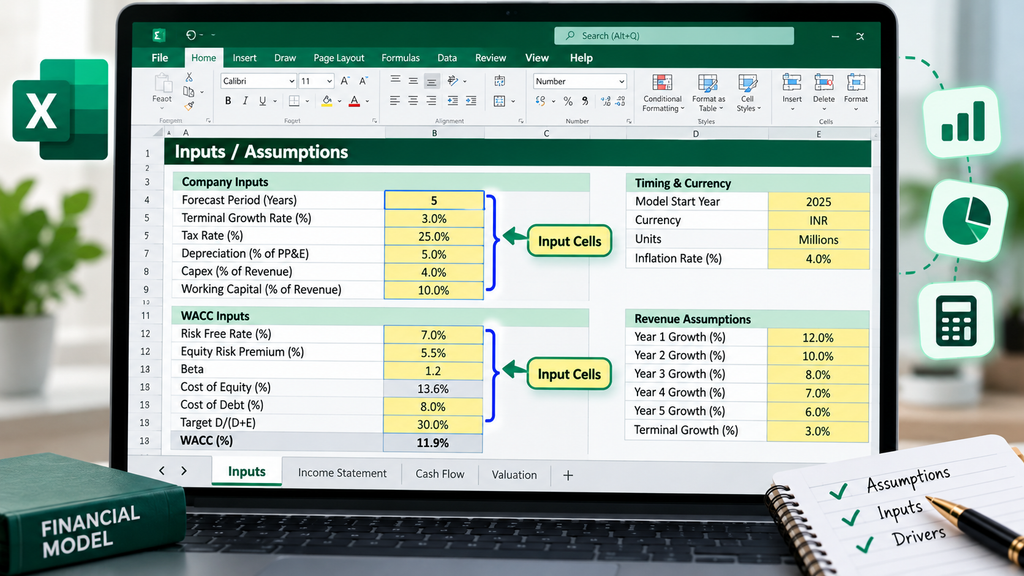Image resolution: width=1024 pixels, height=576 pixels.
Task: Click the Merge cells icon
Action: click(500, 101)
